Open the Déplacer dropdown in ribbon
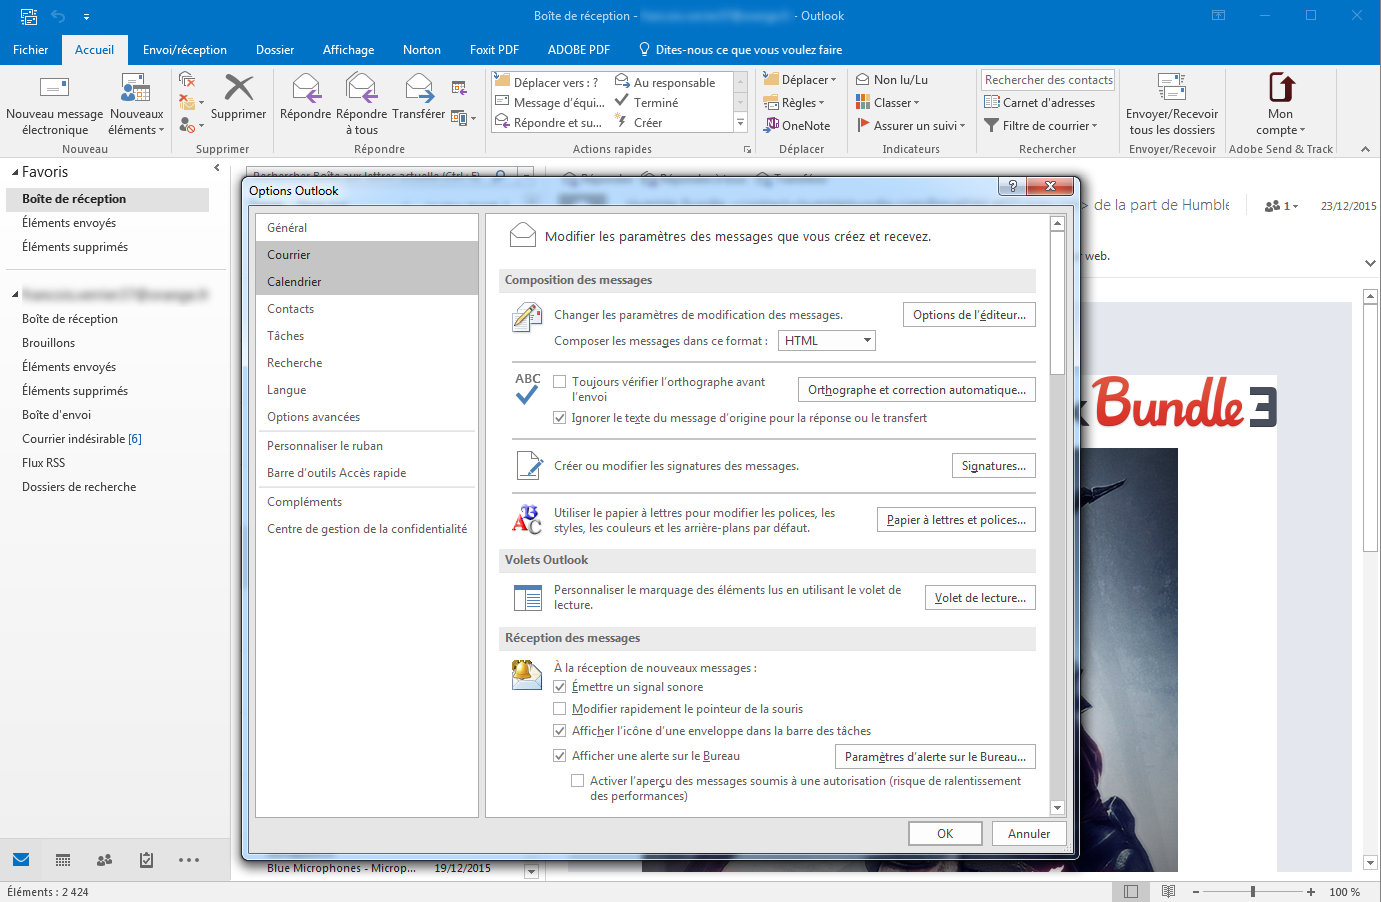This screenshot has width=1381, height=902. point(800,80)
